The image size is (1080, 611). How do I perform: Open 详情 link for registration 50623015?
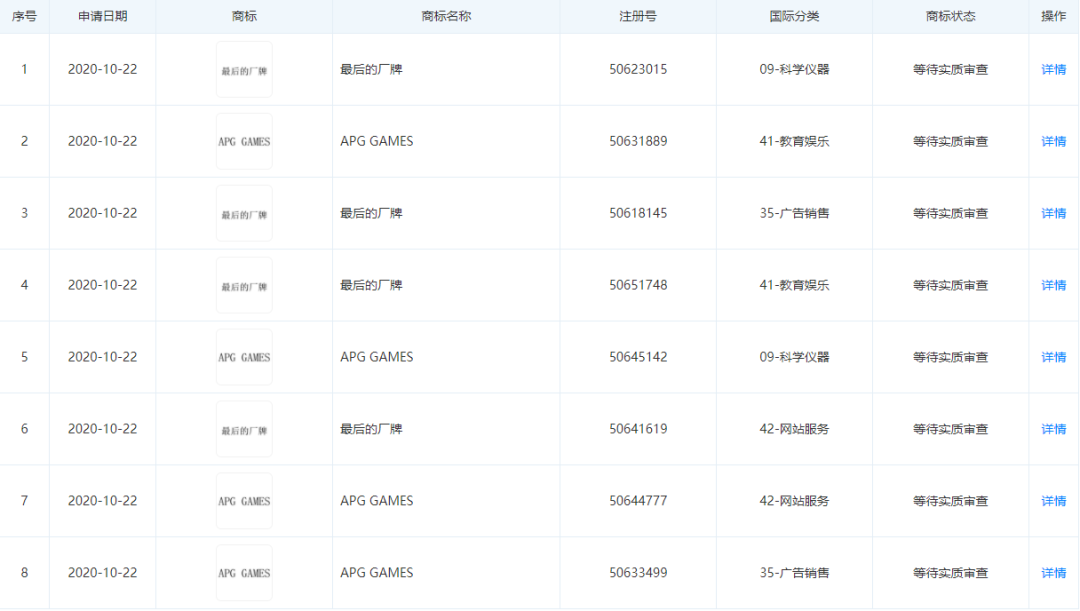[1053, 70]
